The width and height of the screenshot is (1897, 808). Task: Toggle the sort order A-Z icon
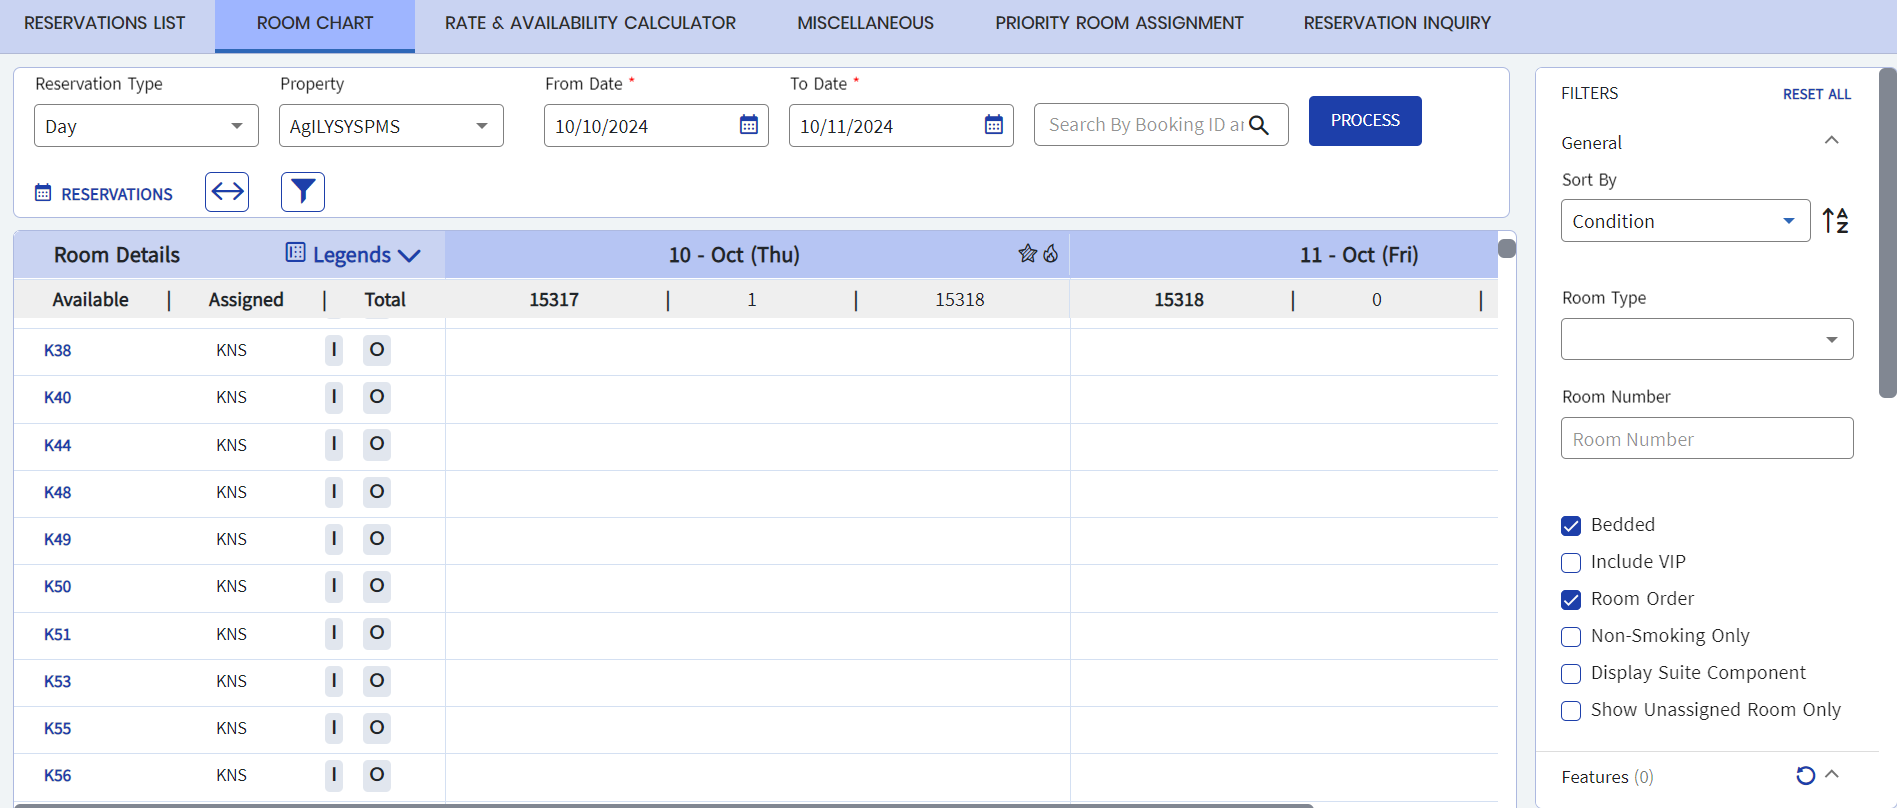(1835, 221)
